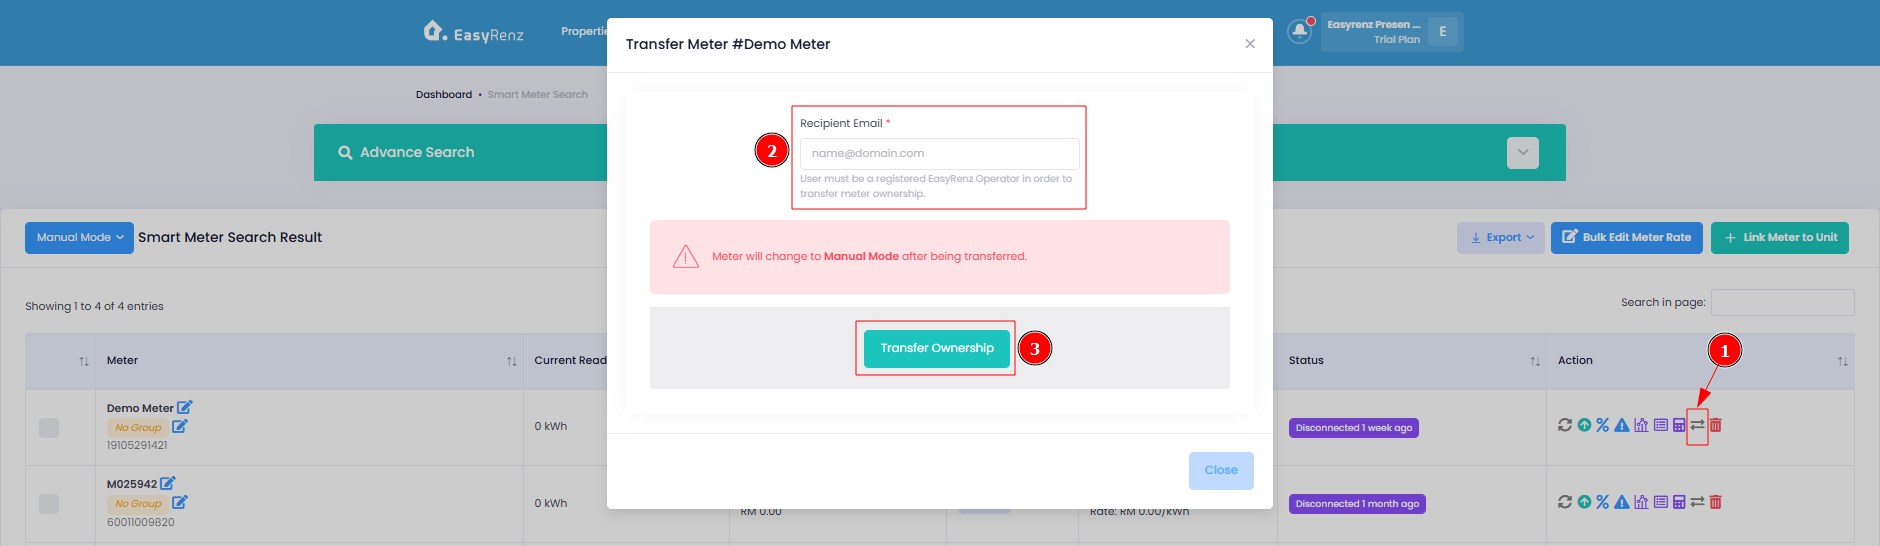Image resolution: width=1880 pixels, height=546 pixels.
Task: Tick the checkbox for M025942 row
Action: 49,504
